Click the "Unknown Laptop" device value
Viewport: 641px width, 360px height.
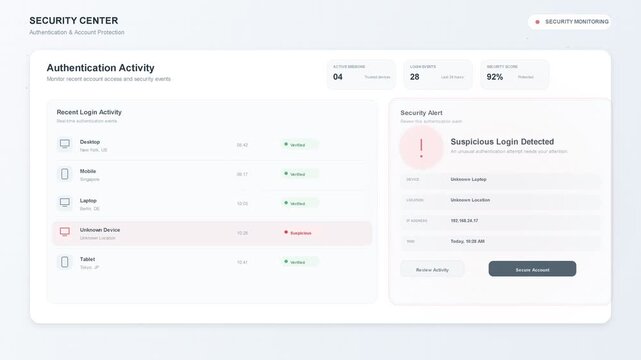[x=468, y=179]
